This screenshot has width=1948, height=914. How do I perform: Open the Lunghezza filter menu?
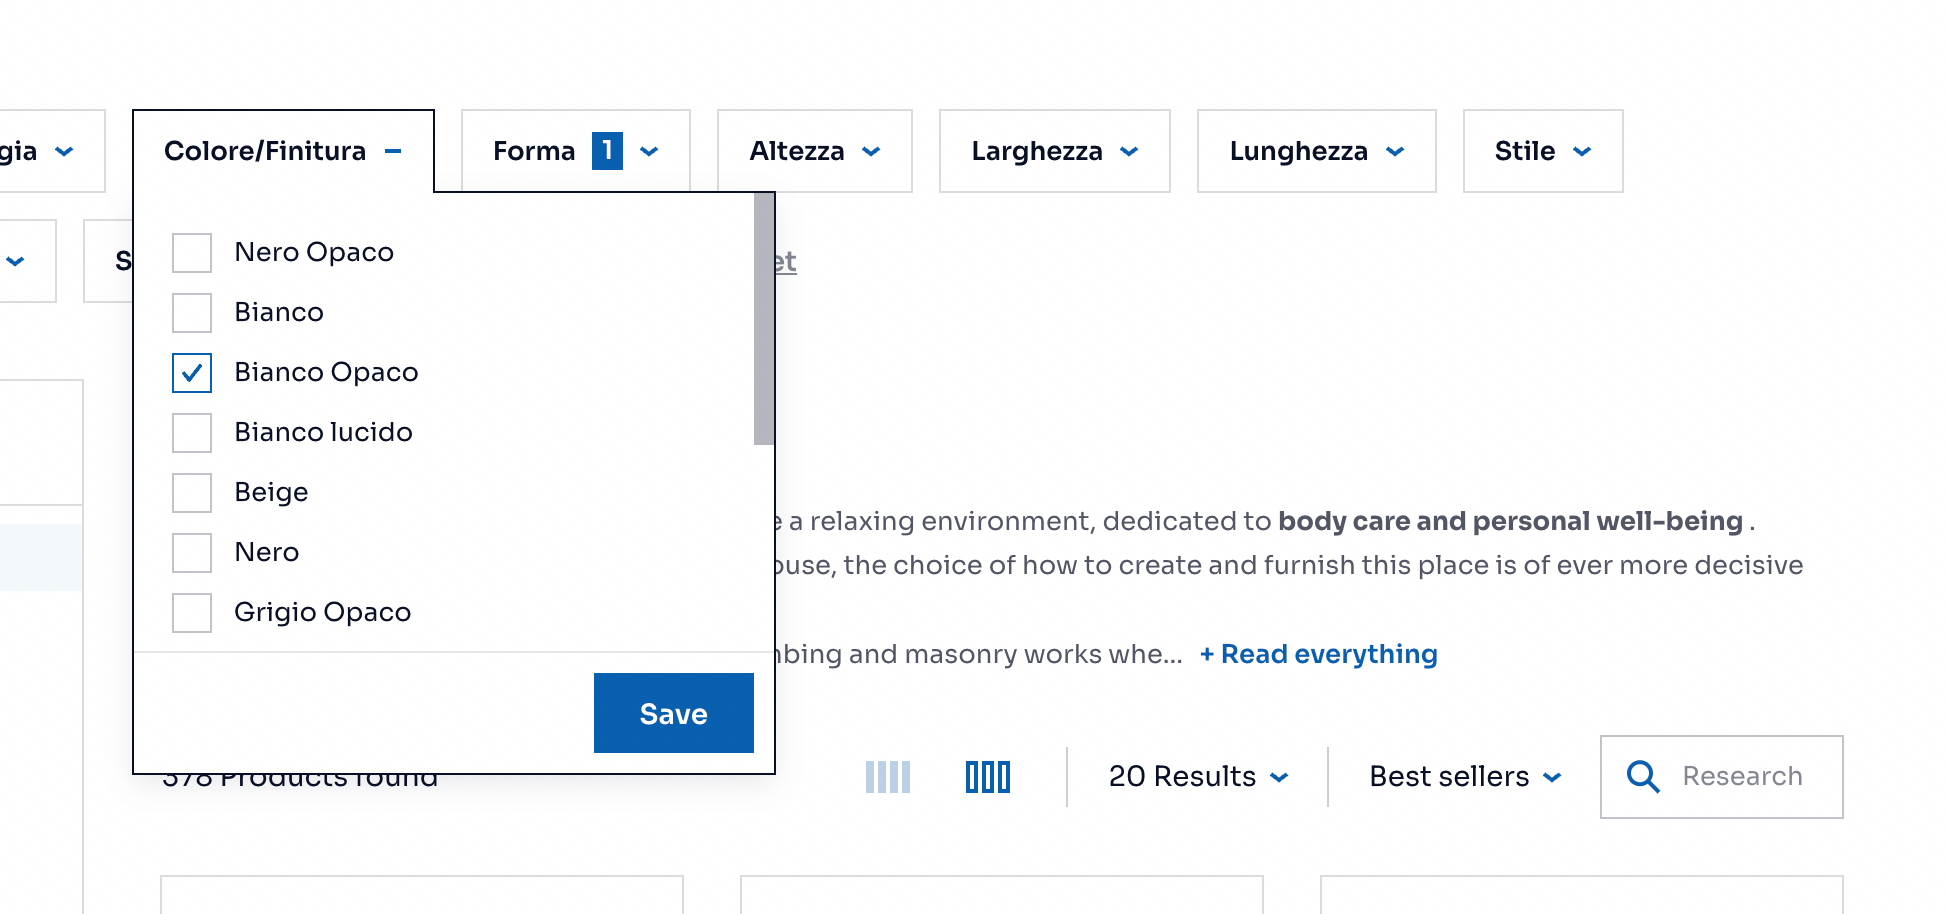[1316, 151]
